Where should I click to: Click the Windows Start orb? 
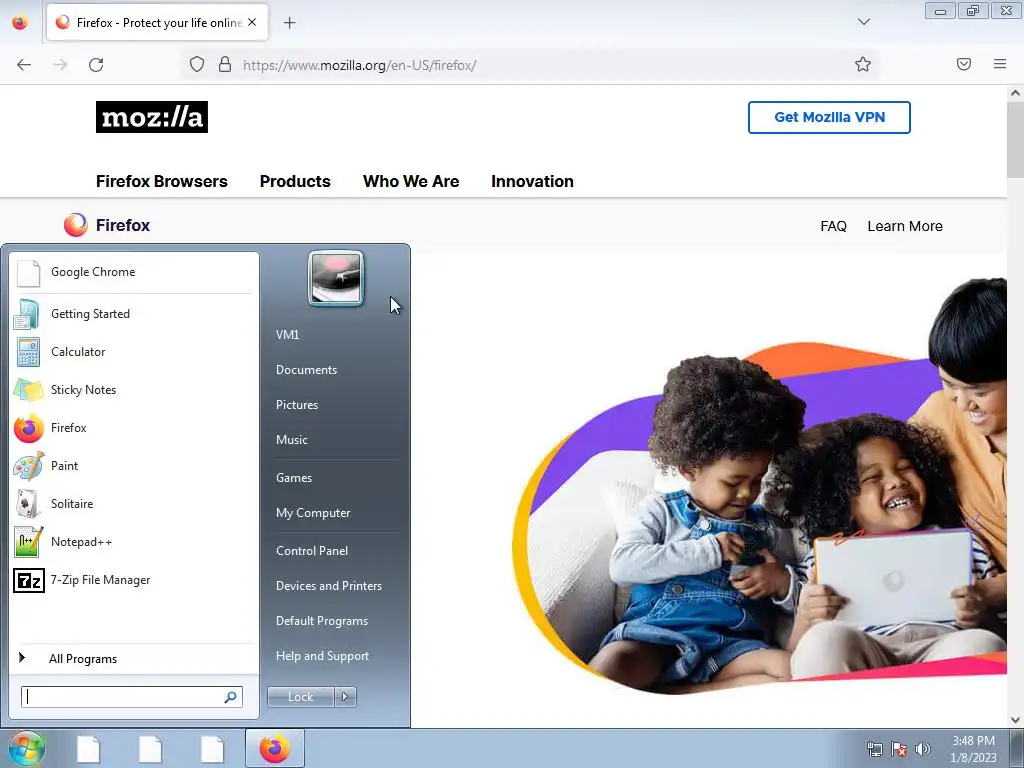25,748
